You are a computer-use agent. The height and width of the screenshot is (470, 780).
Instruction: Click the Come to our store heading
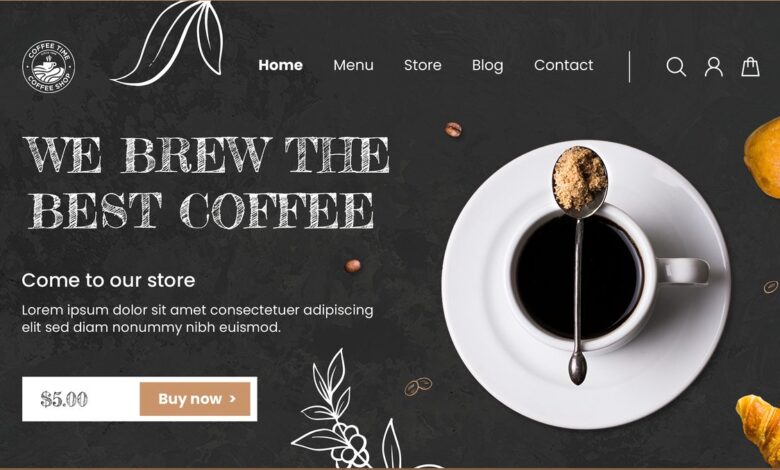[x=108, y=281]
